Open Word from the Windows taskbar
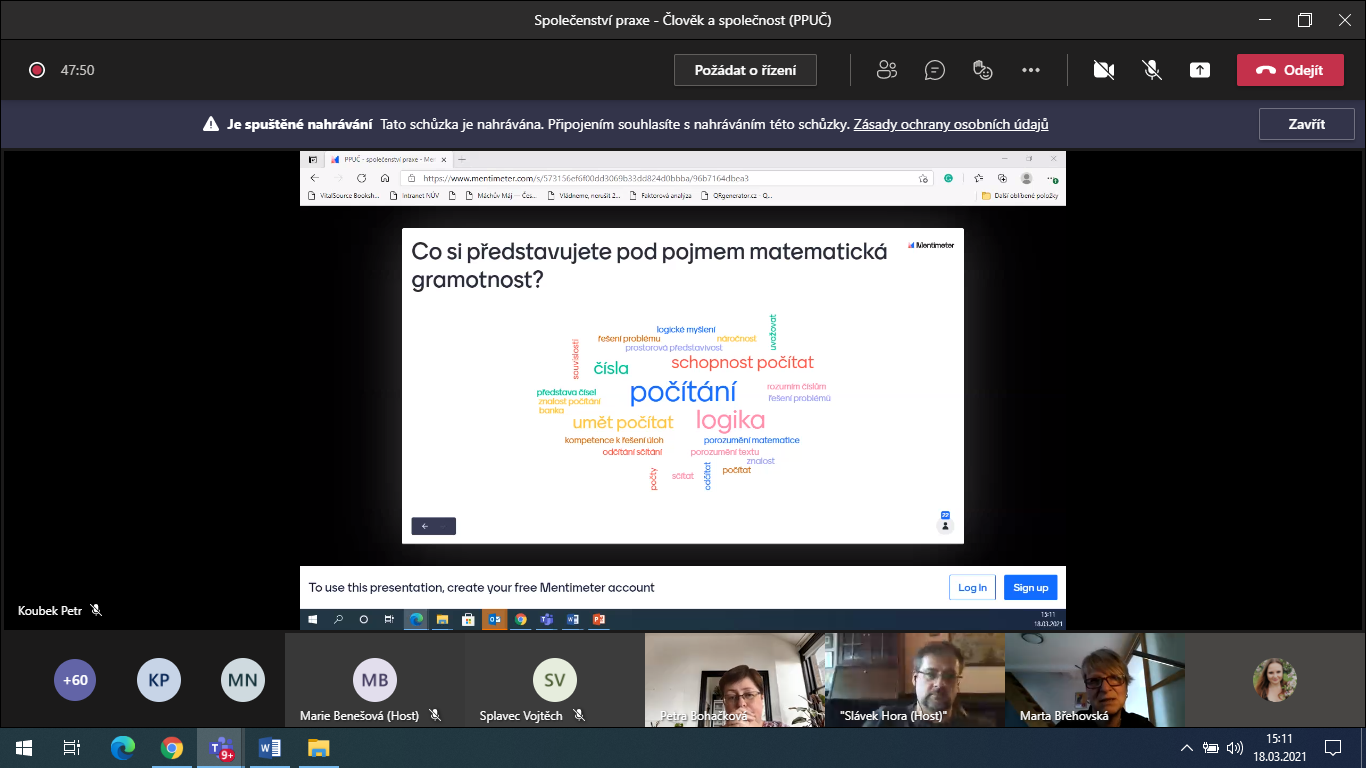 269,747
